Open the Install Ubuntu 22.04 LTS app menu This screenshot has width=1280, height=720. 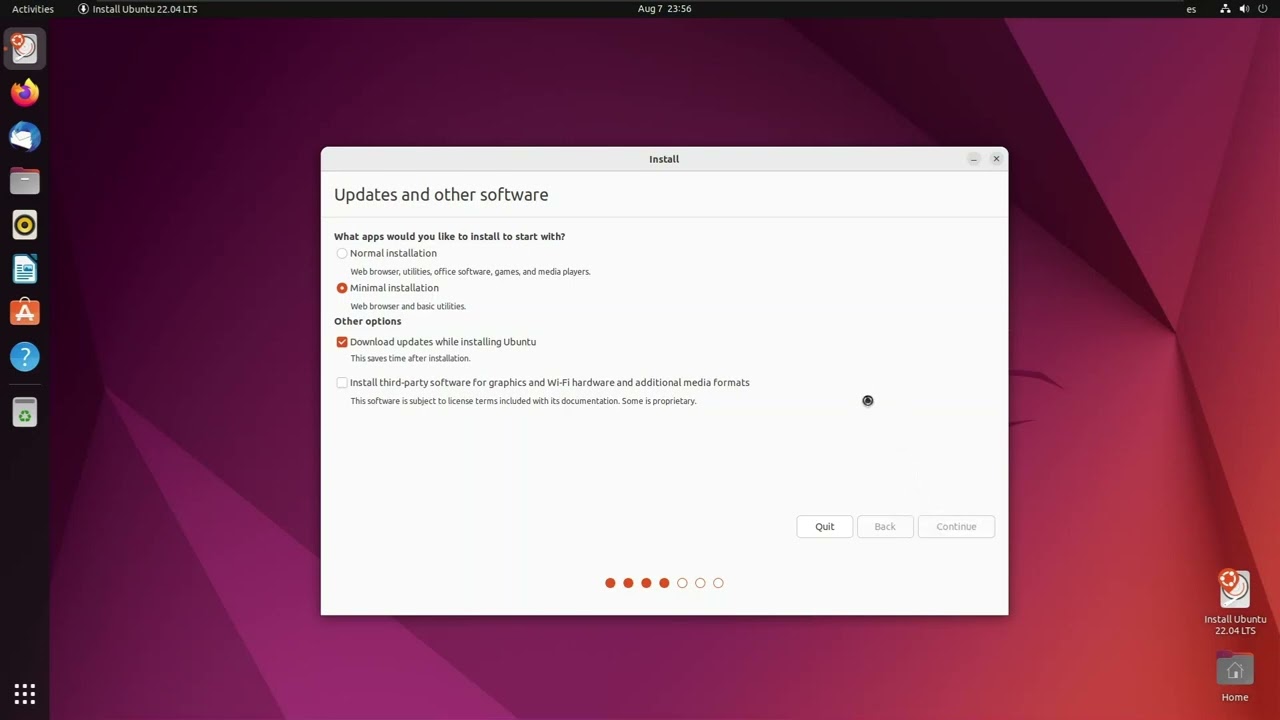pyautogui.click(x=138, y=9)
